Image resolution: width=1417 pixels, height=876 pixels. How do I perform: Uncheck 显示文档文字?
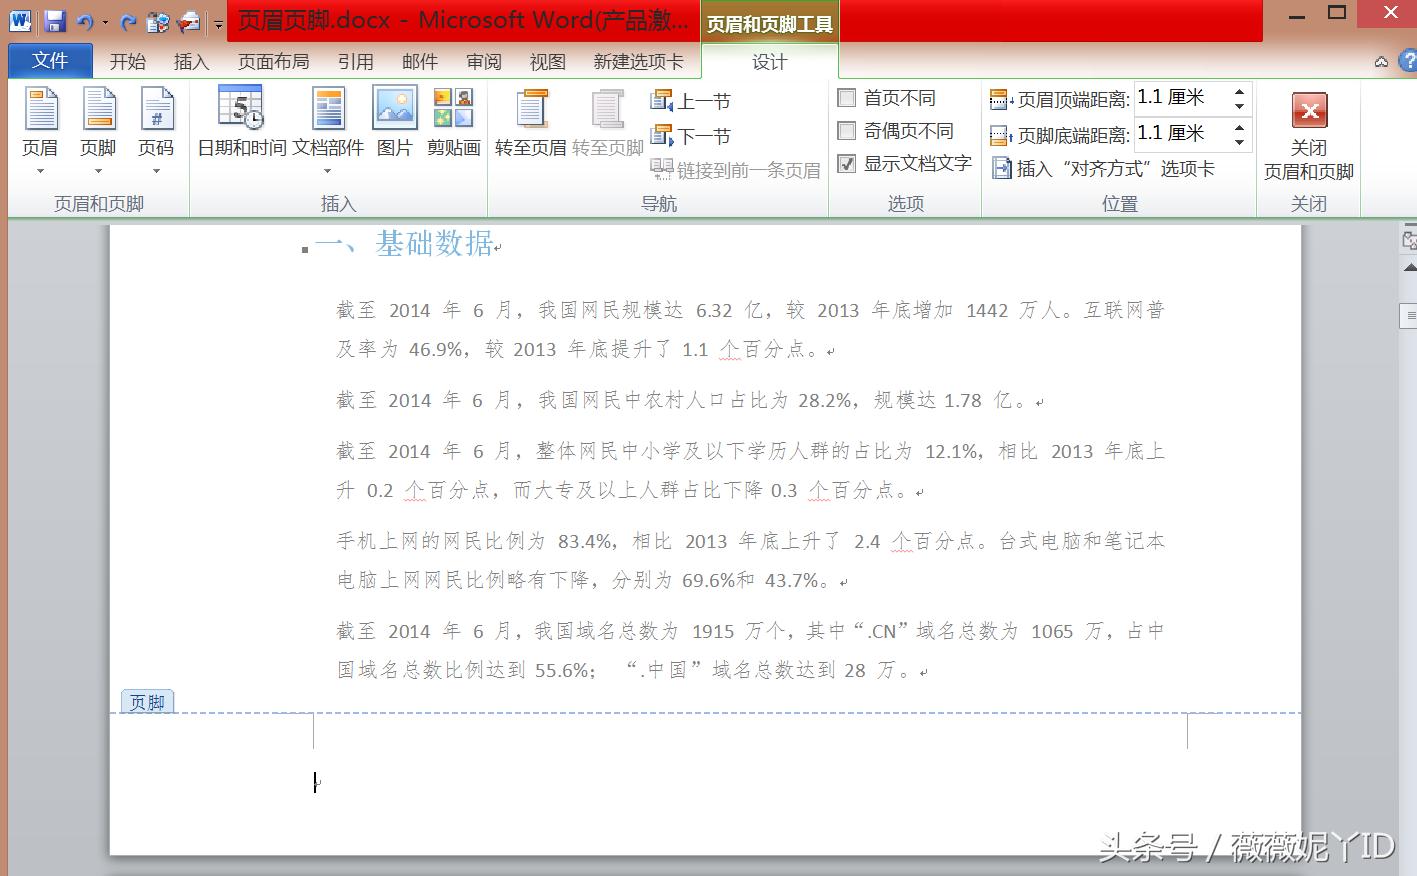(x=847, y=163)
